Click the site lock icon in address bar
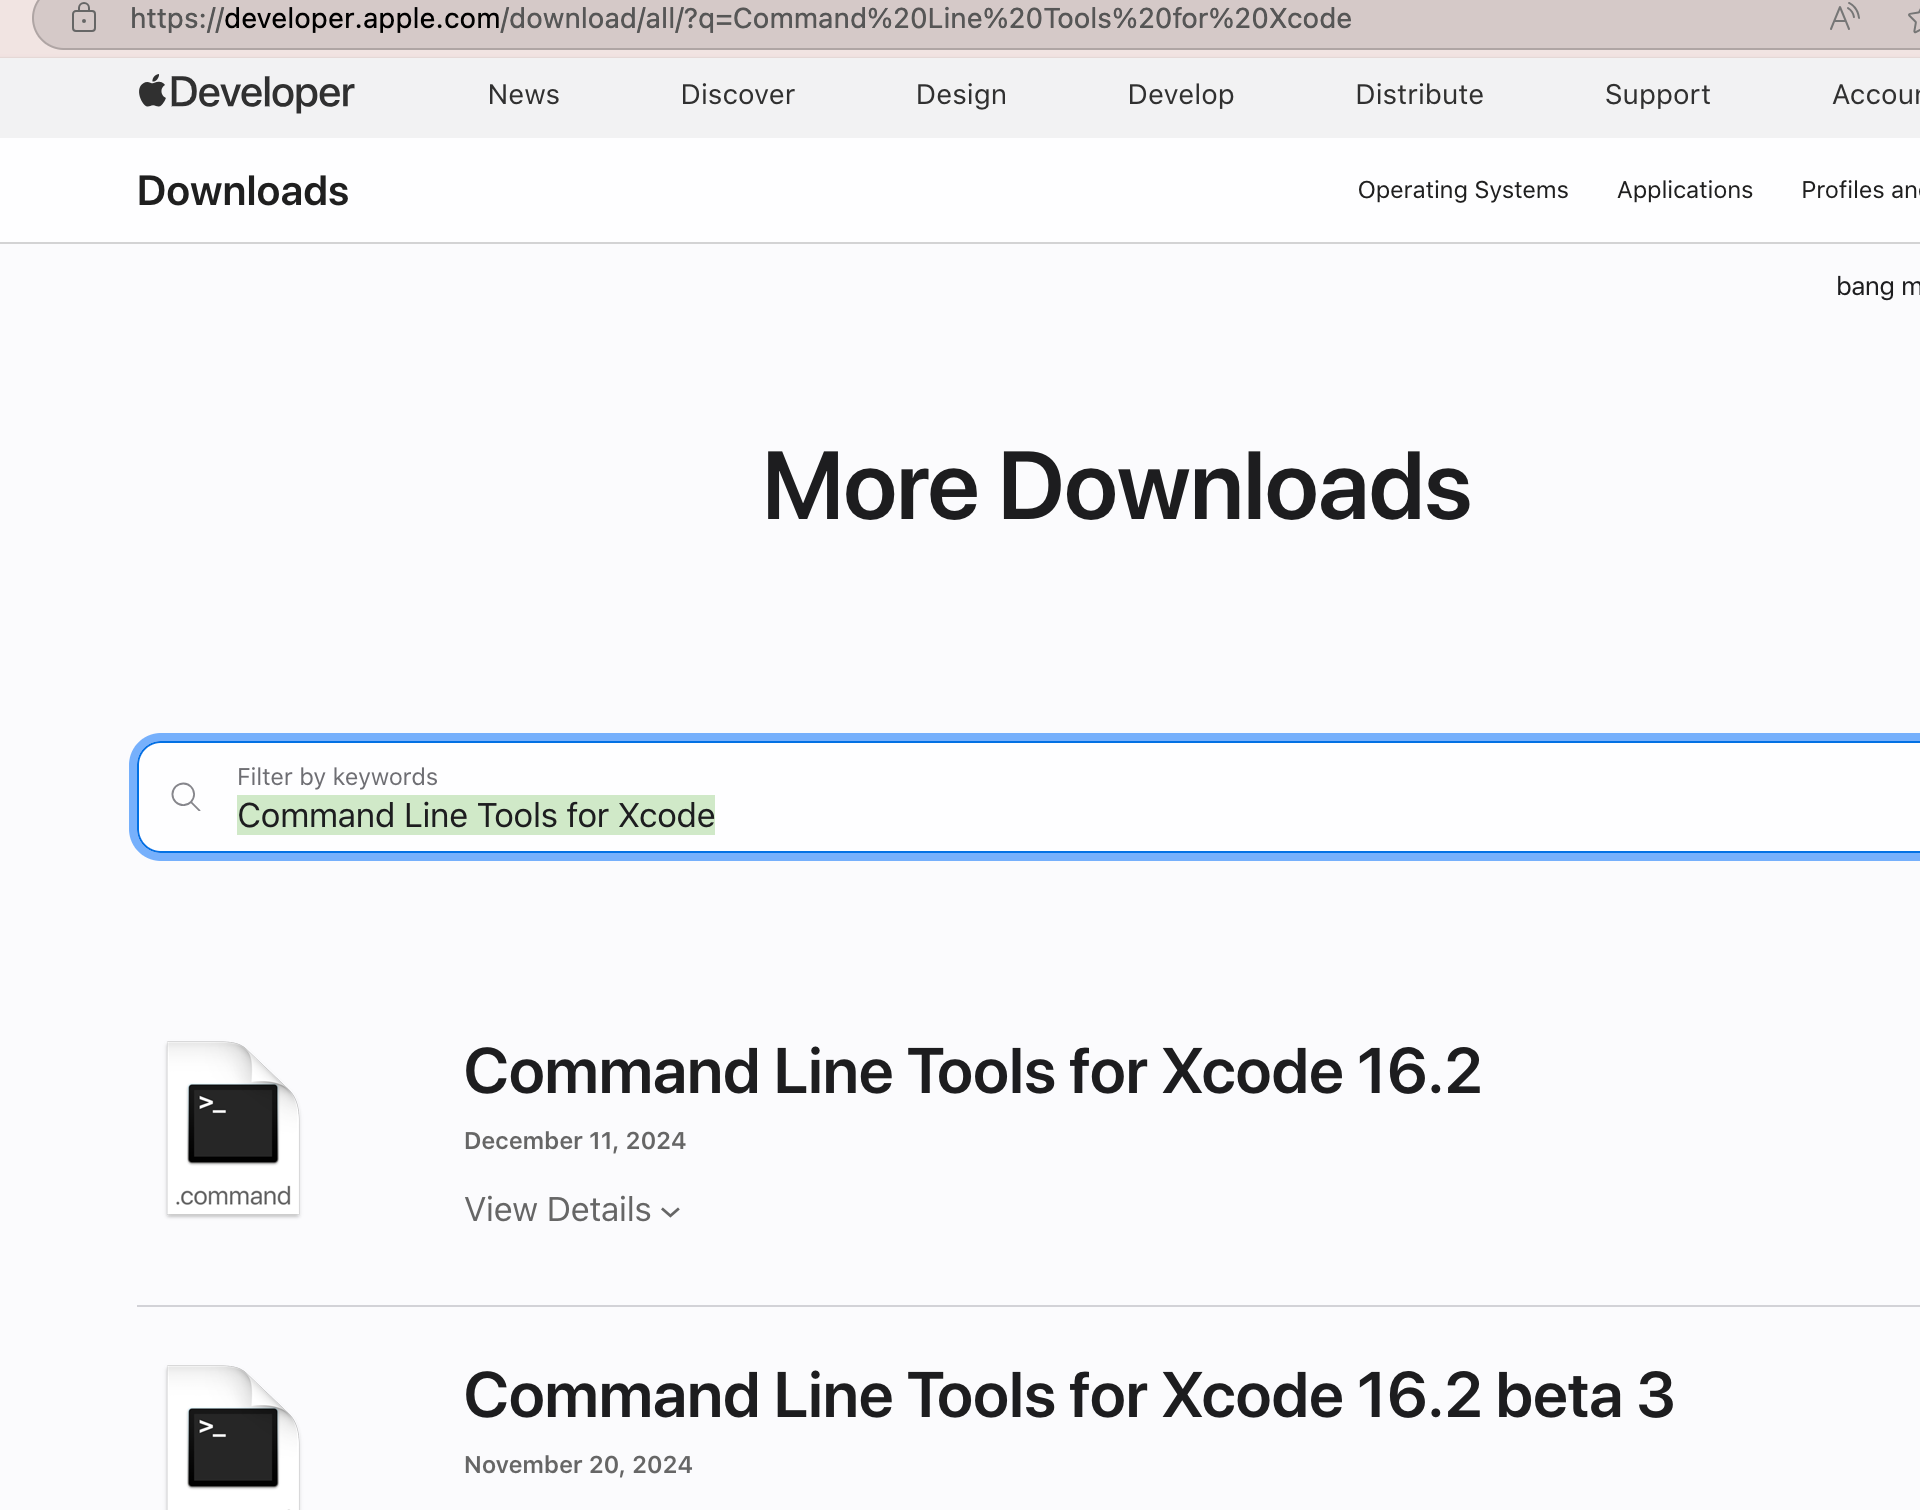This screenshot has width=1920, height=1510. tap(84, 18)
